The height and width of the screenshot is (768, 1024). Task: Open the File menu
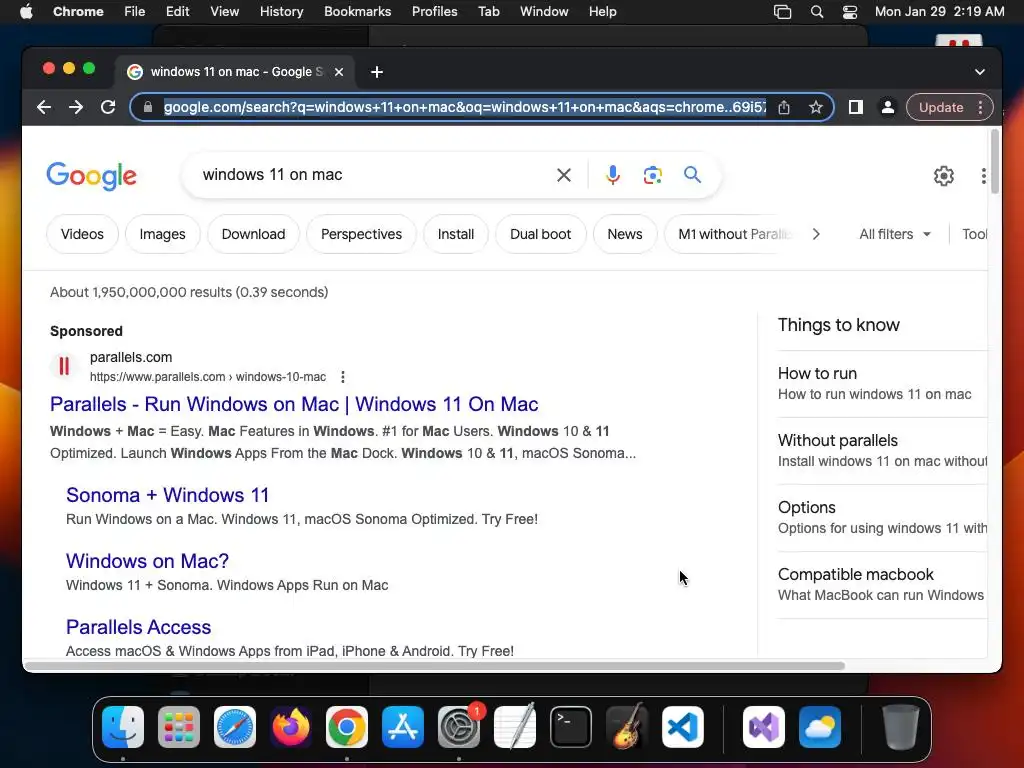pyautogui.click(x=135, y=12)
